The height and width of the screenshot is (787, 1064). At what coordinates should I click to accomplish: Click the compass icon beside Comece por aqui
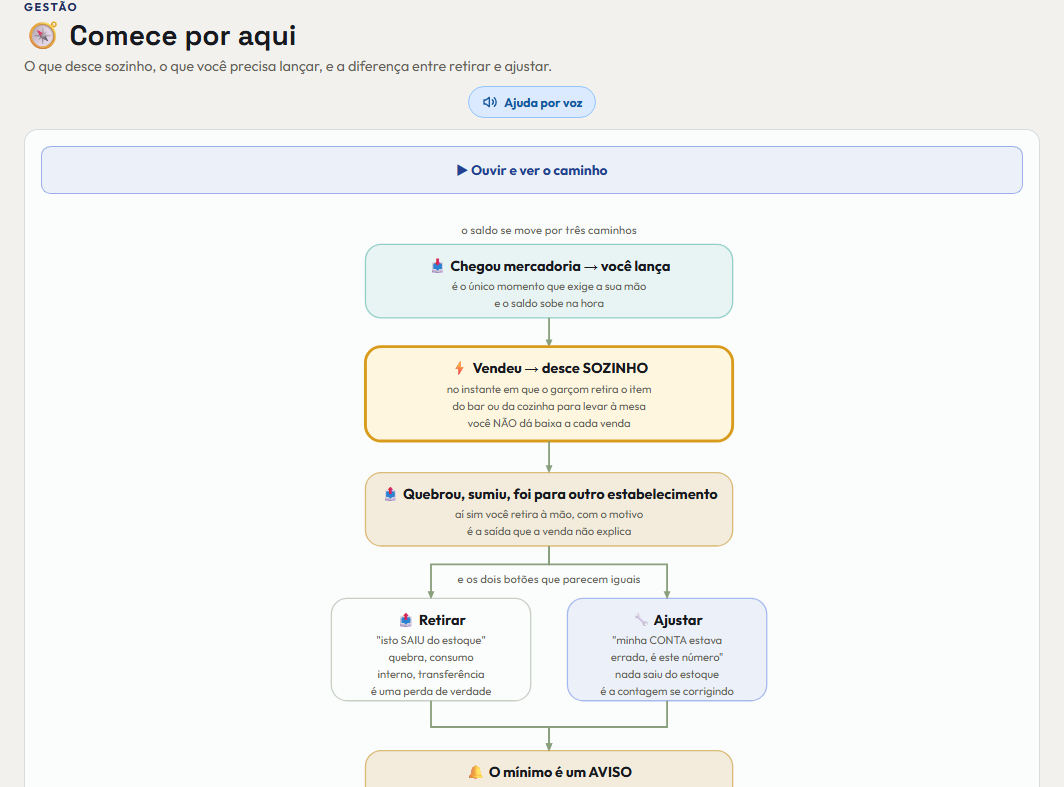point(43,35)
